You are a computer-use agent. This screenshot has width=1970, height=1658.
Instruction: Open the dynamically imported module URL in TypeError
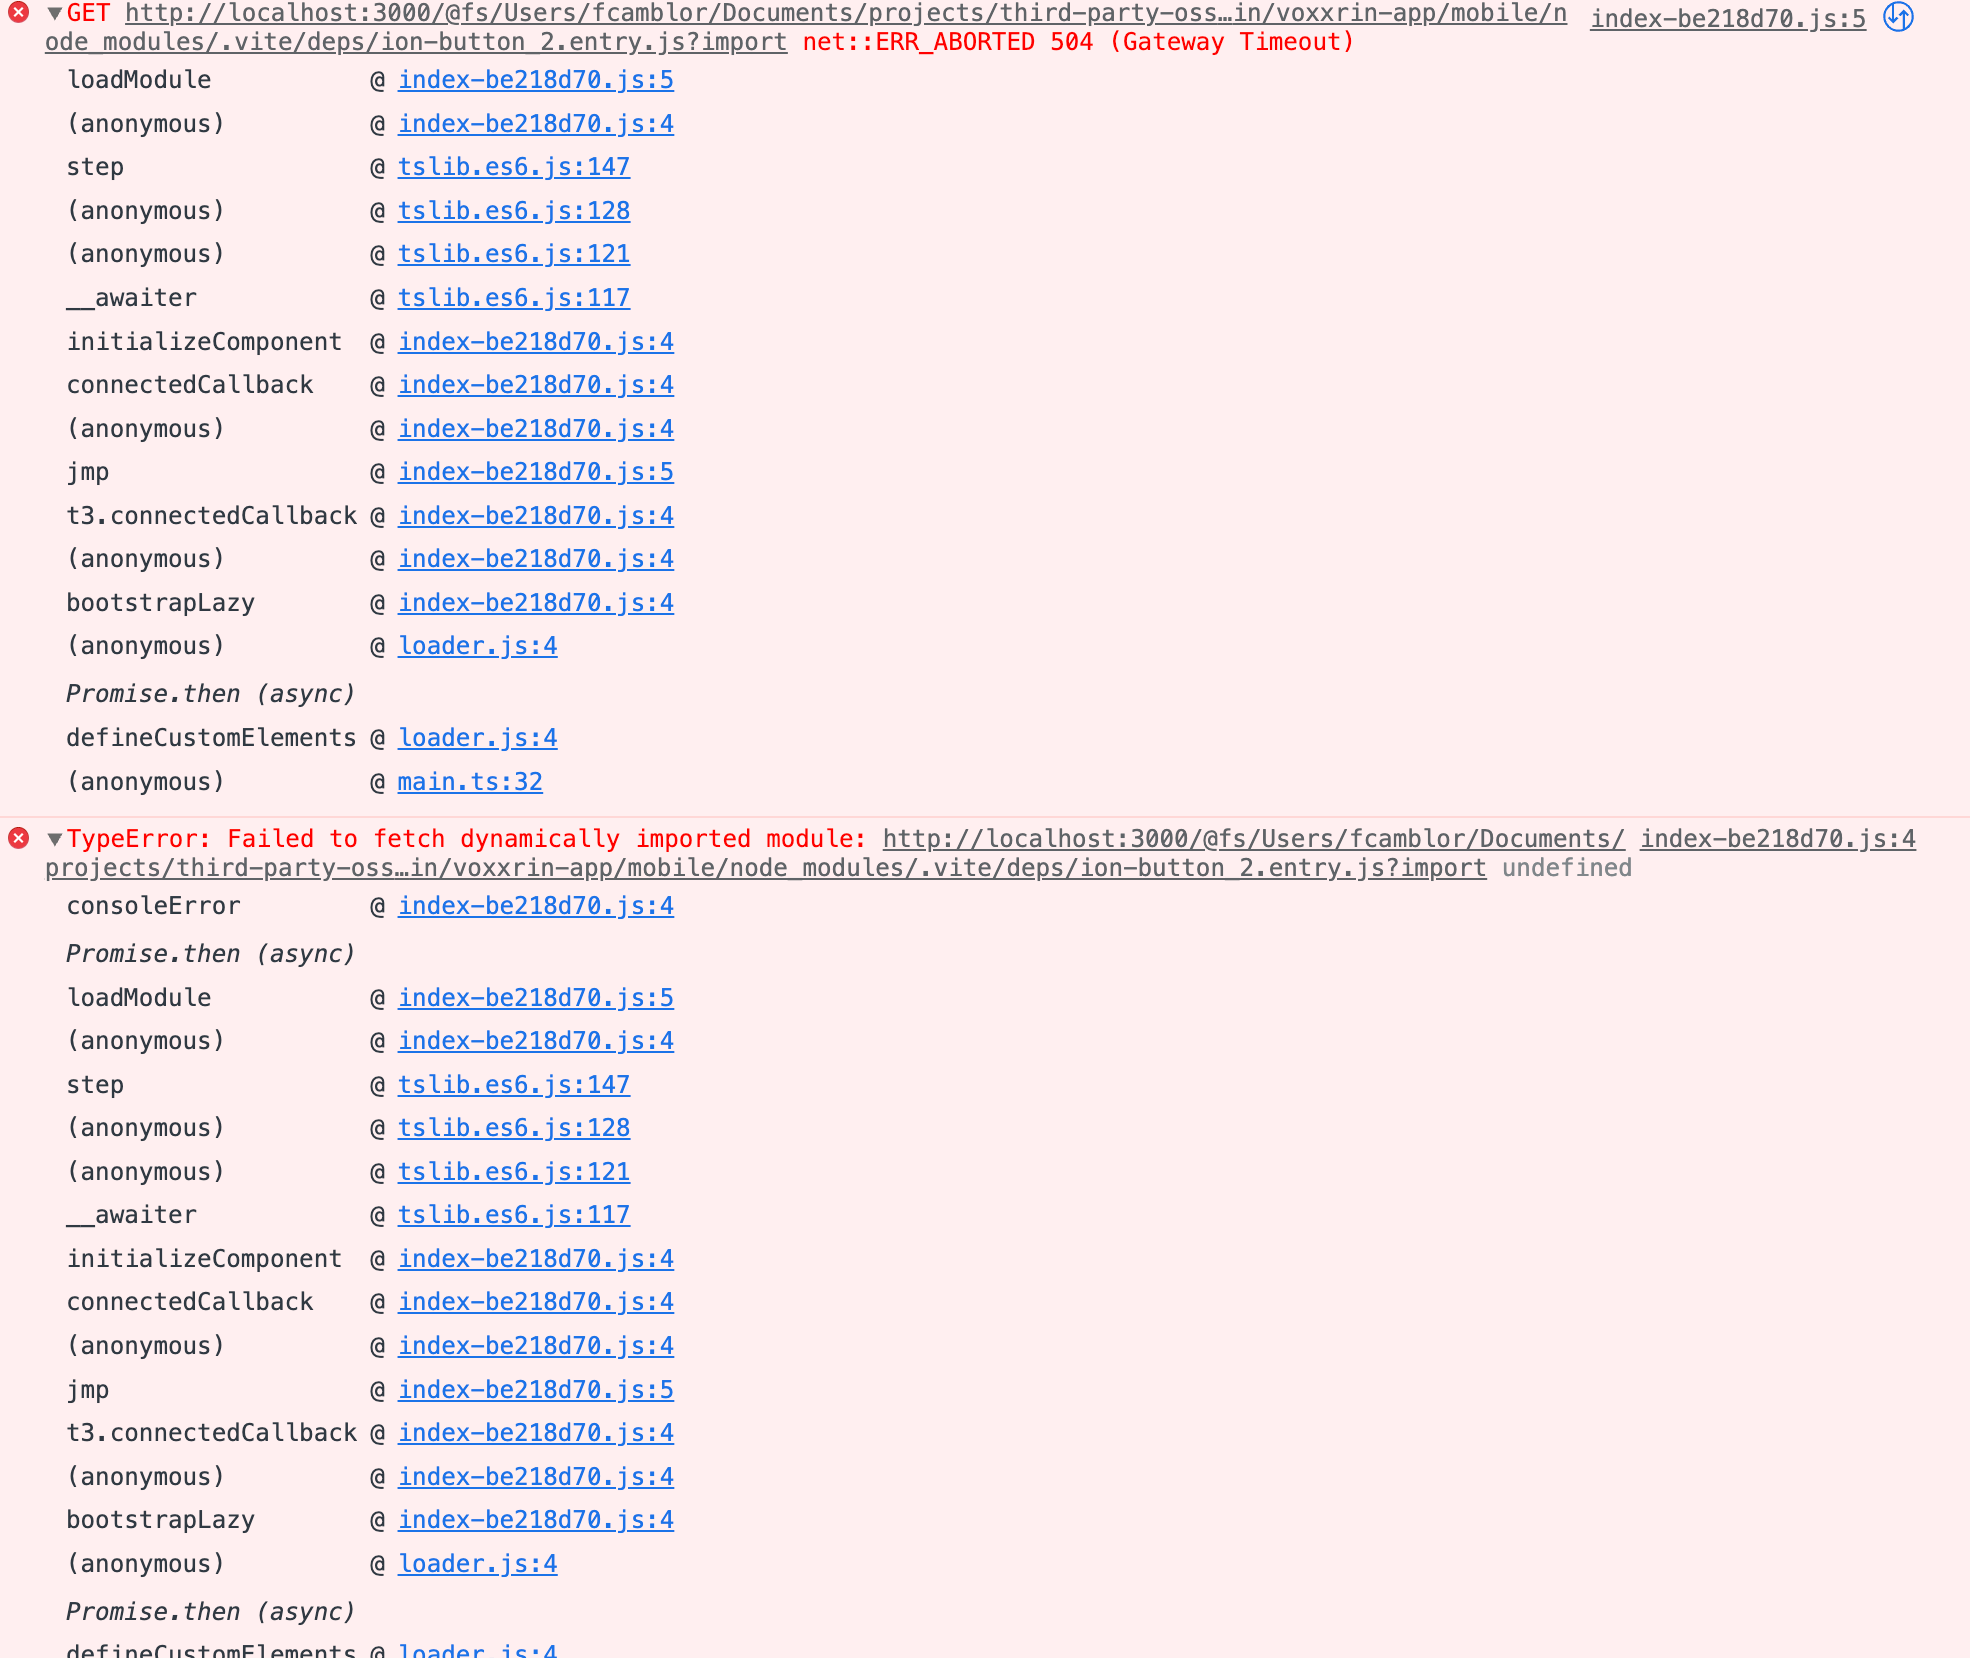point(1253,839)
